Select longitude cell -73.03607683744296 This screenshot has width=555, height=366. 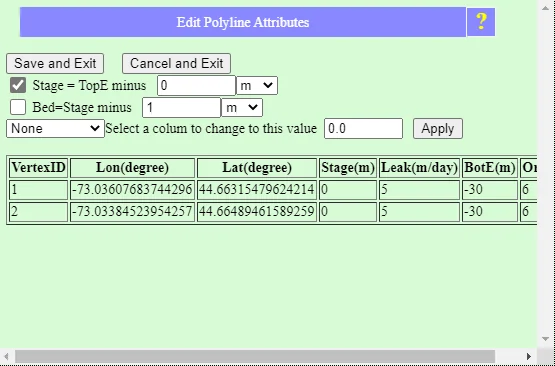pos(132,190)
